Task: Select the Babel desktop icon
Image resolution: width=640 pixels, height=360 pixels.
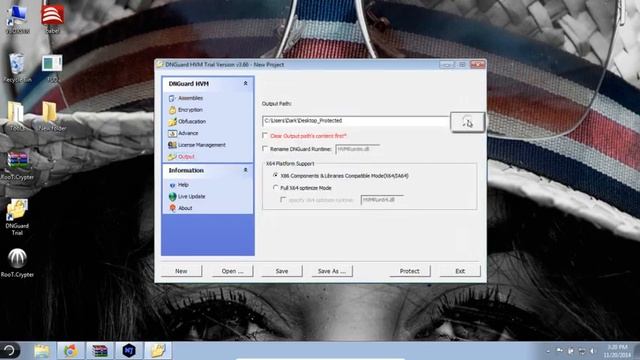Action: (52, 19)
